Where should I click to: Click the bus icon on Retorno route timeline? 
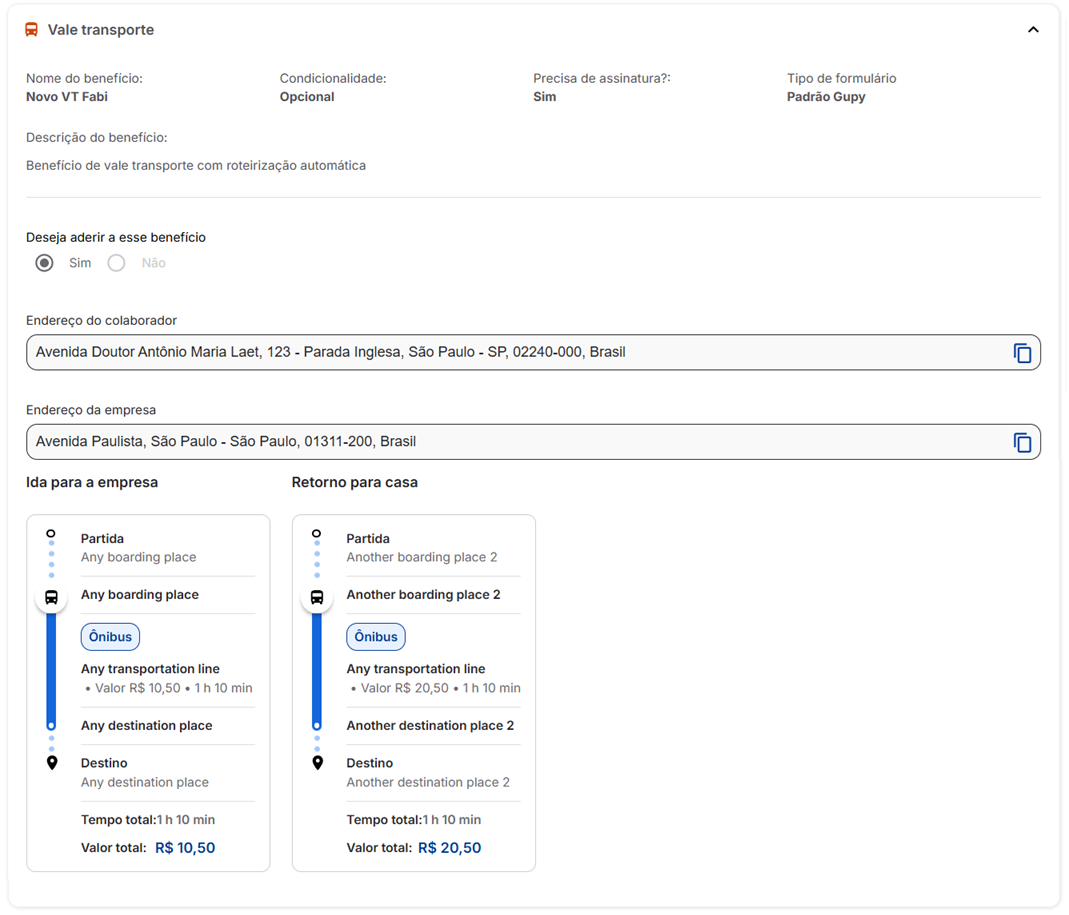[x=317, y=597]
